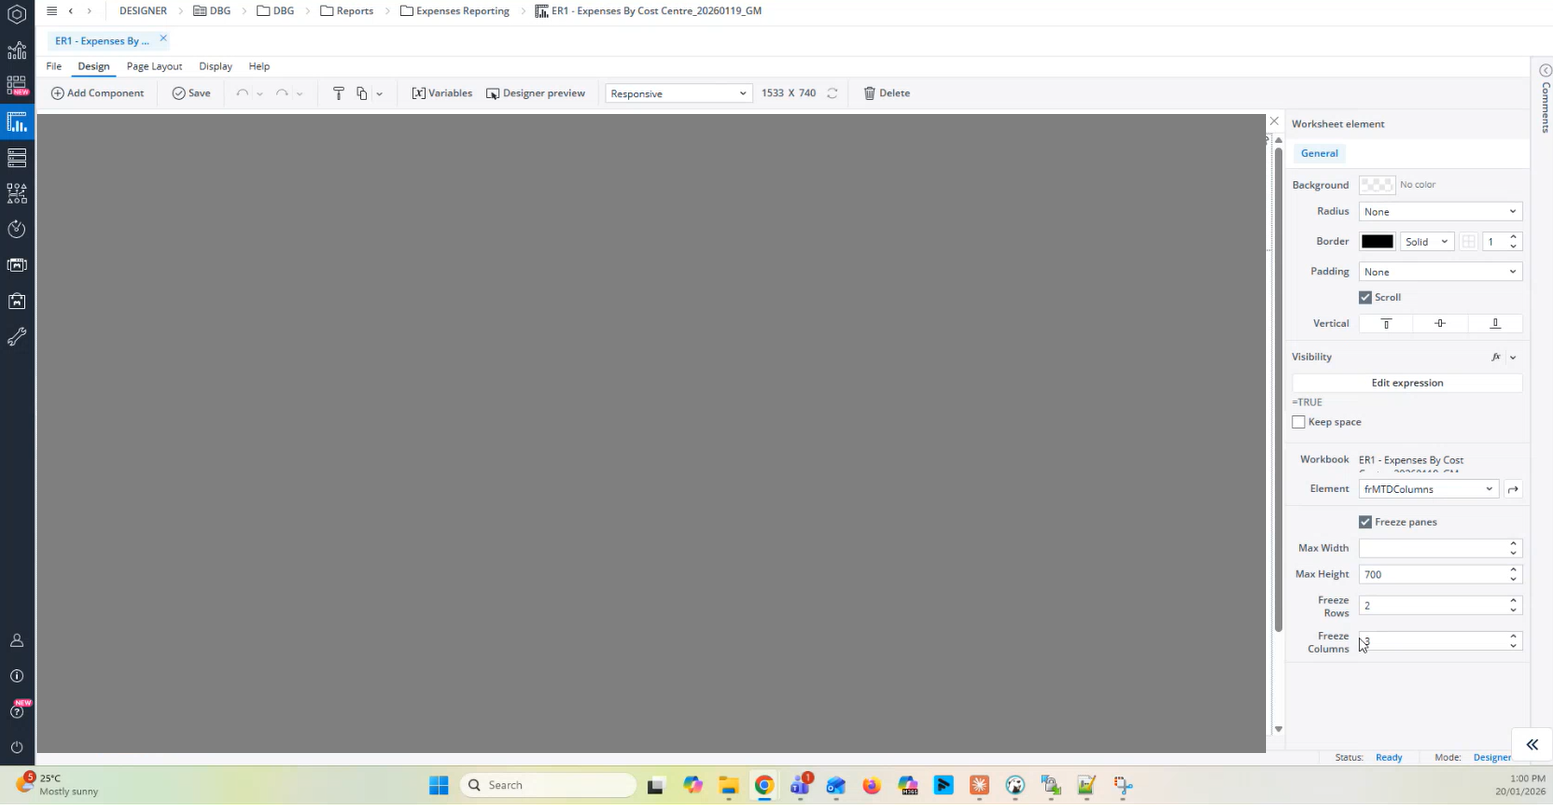Viewport: 1553px width, 805px height.
Task: Go to the linked worksheet element
Action: pyautogui.click(x=1513, y=489)
